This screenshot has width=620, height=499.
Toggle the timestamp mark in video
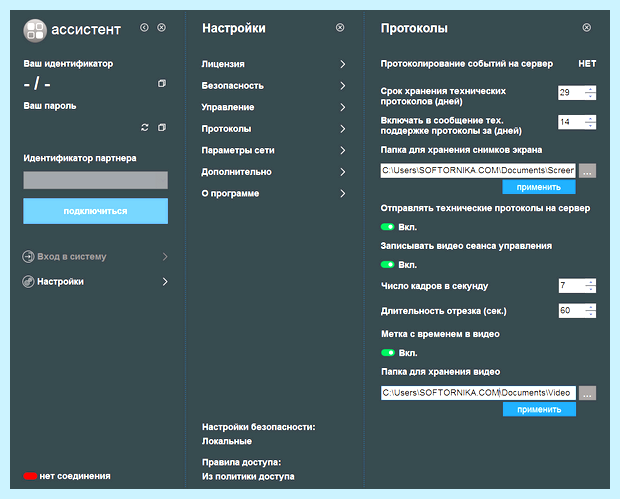[388, 353]
